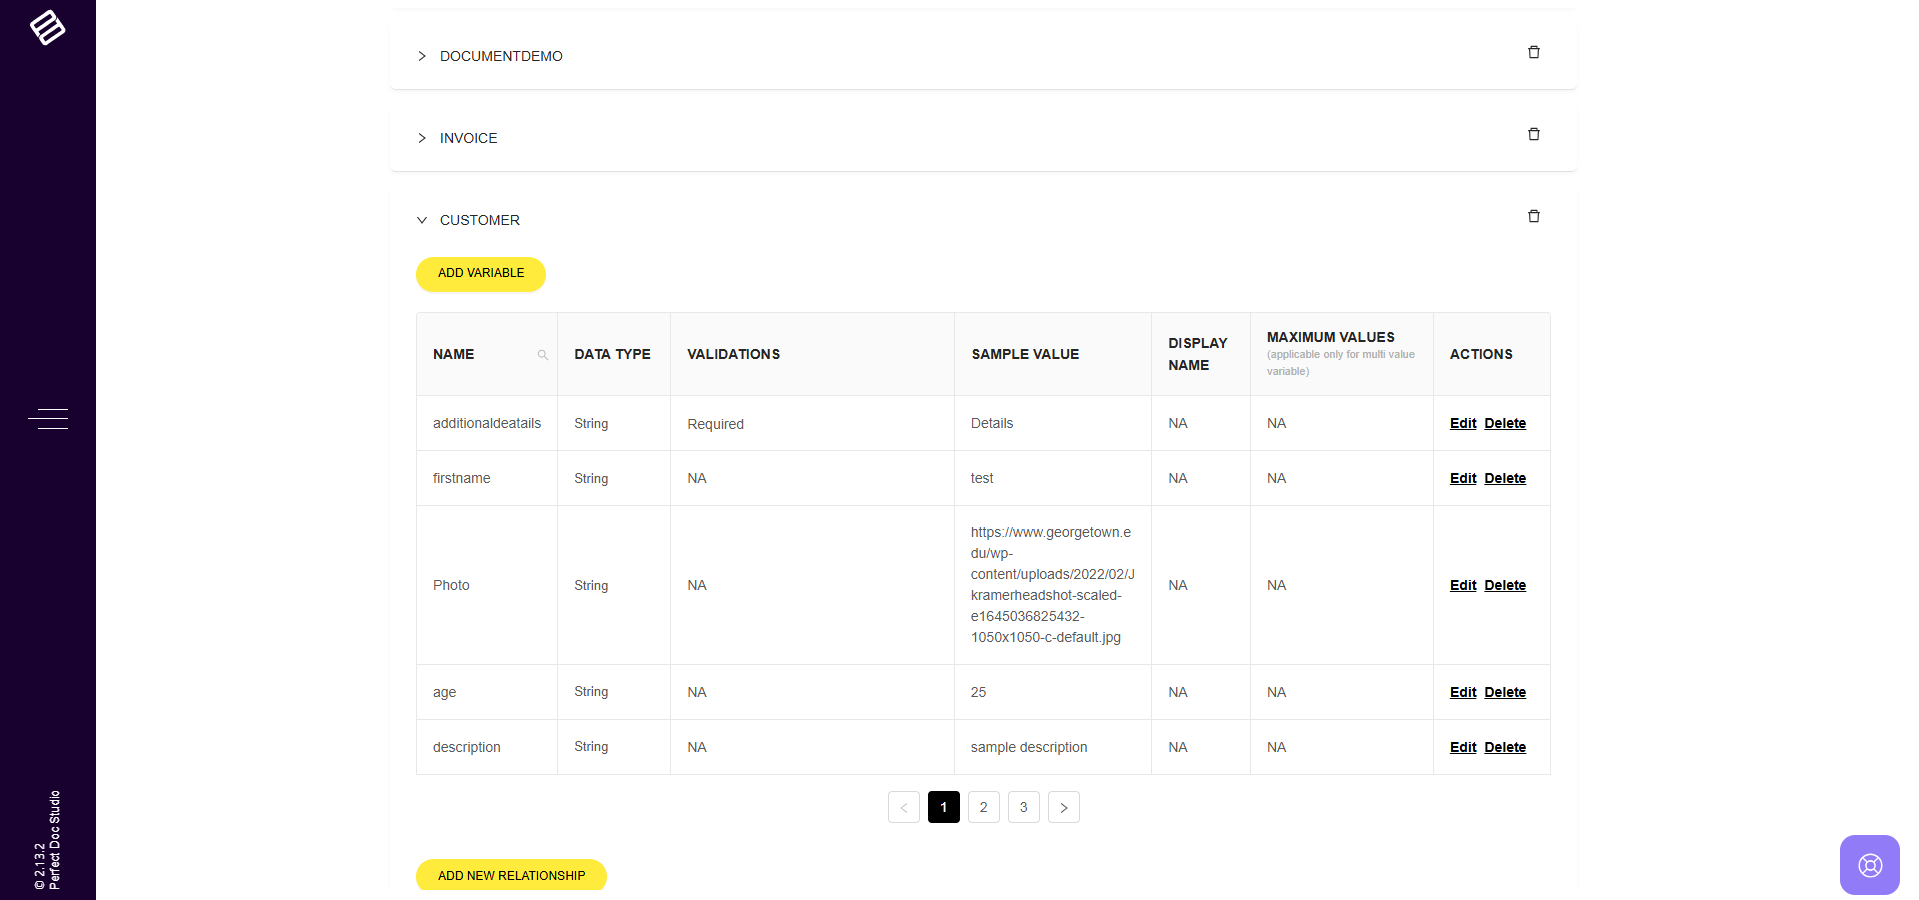Delete the age variable
1919x900 pixels.
tap(1504, 693)
